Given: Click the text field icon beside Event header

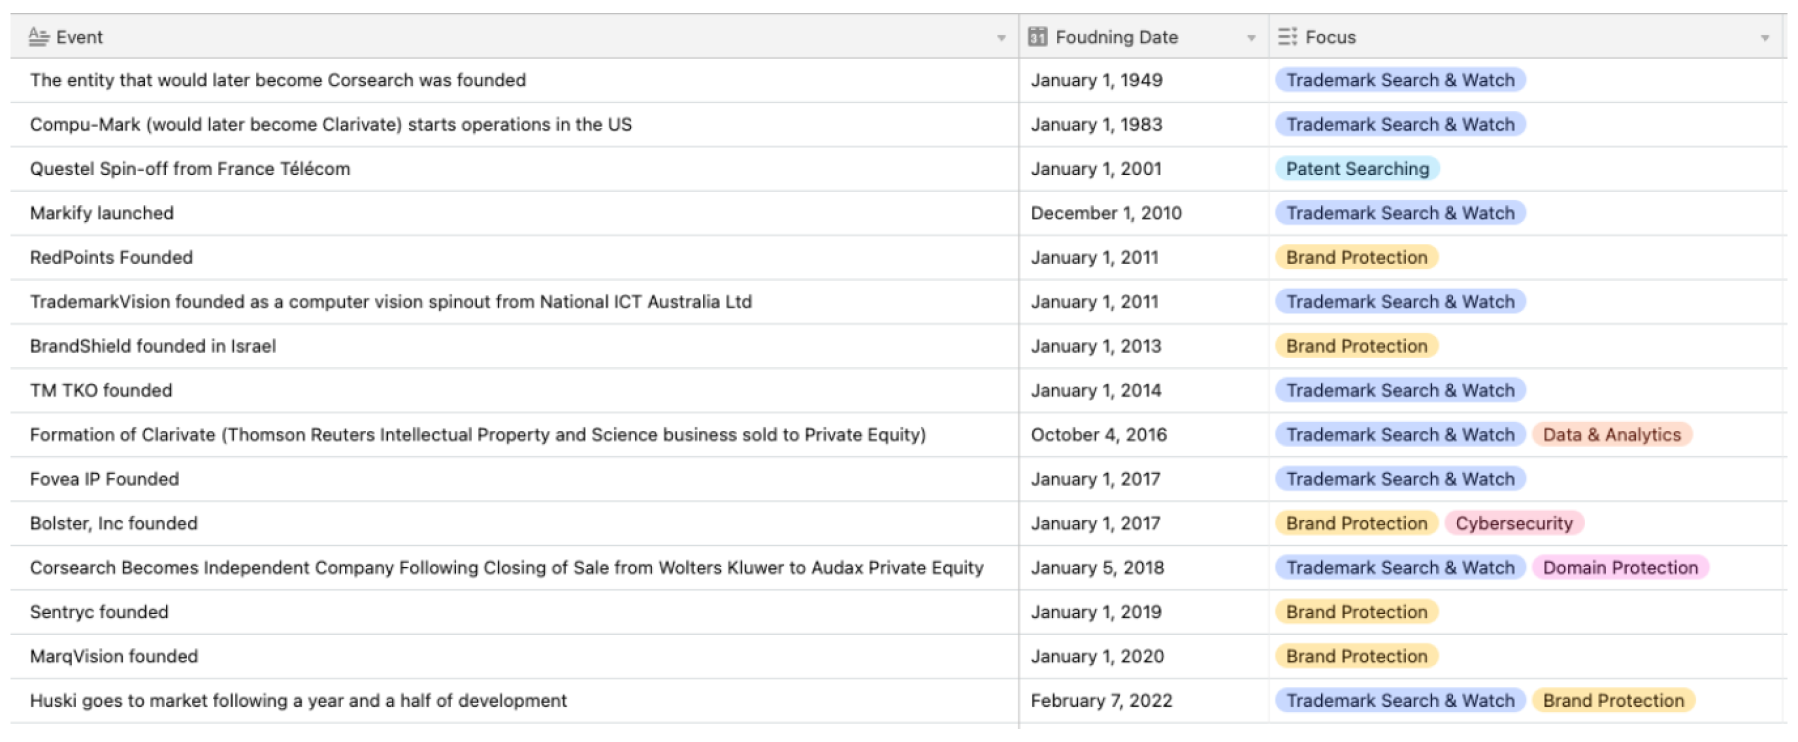Looking at the screenshot, I should click(x=39, y=37).
